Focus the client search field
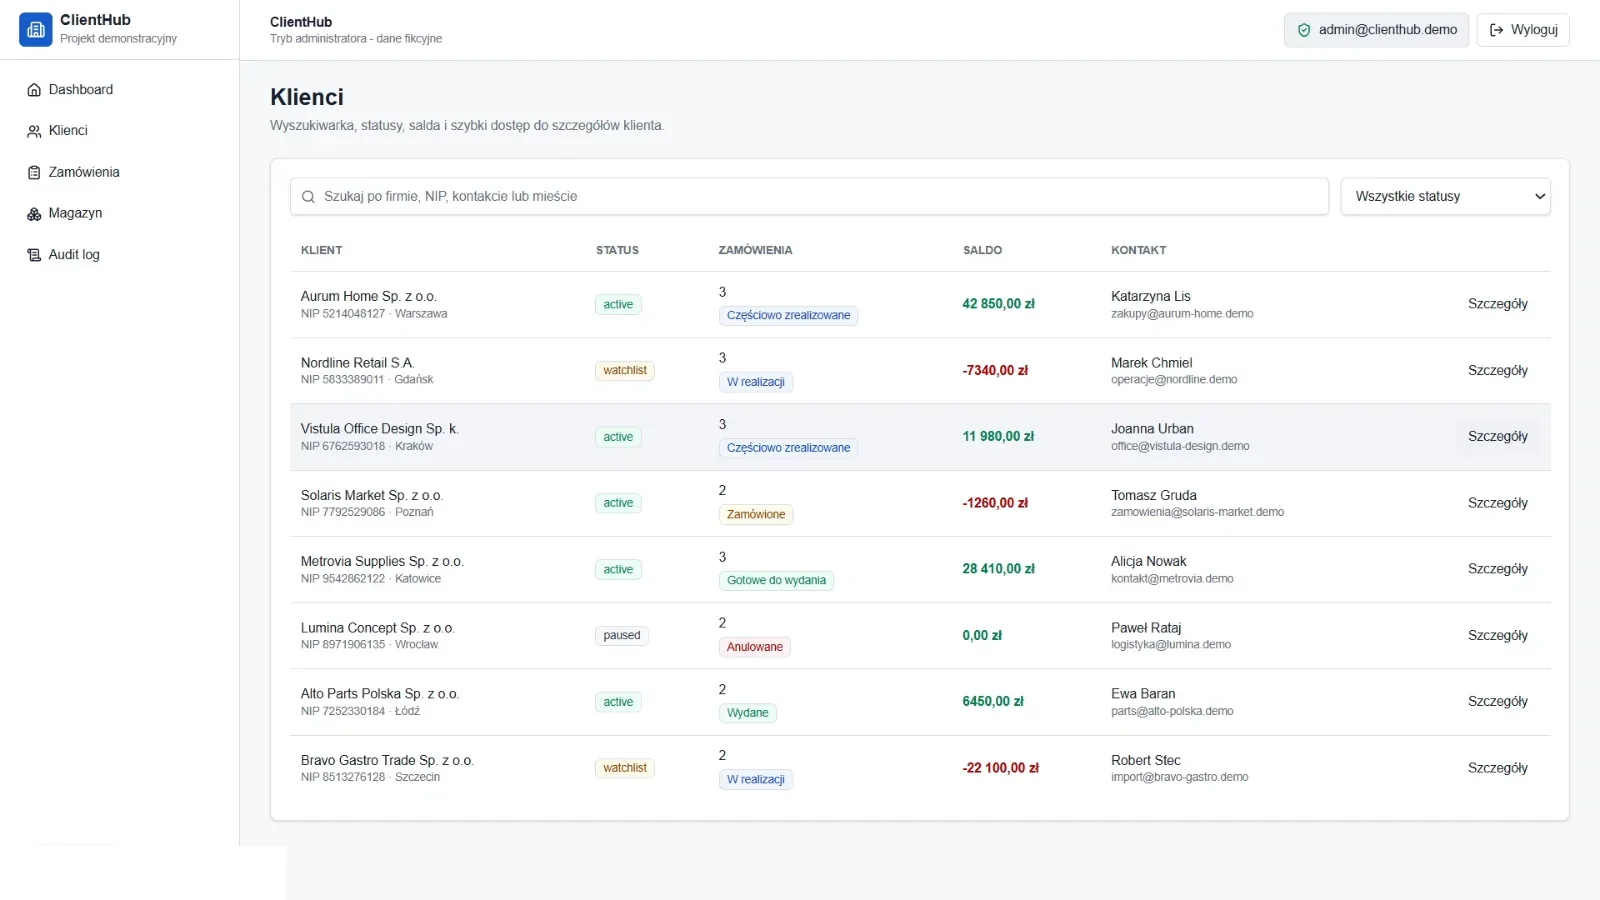Image resolution: width=1600 pixels, height=900 pixels. click(x=809, y=197)
